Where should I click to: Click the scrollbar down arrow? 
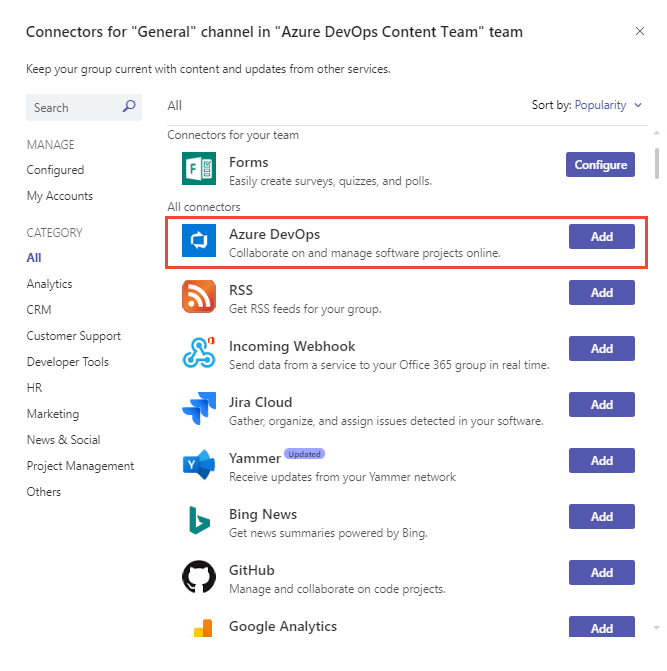tap(656, 628)
